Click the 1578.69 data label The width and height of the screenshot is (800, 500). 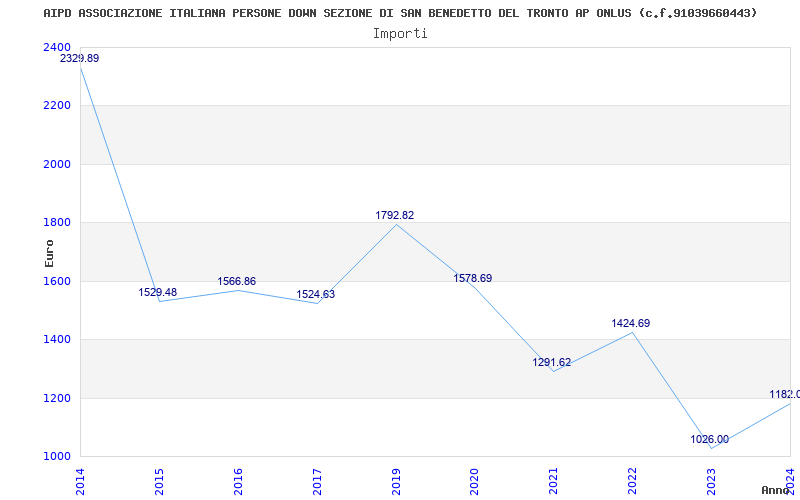tap(473, 278)
